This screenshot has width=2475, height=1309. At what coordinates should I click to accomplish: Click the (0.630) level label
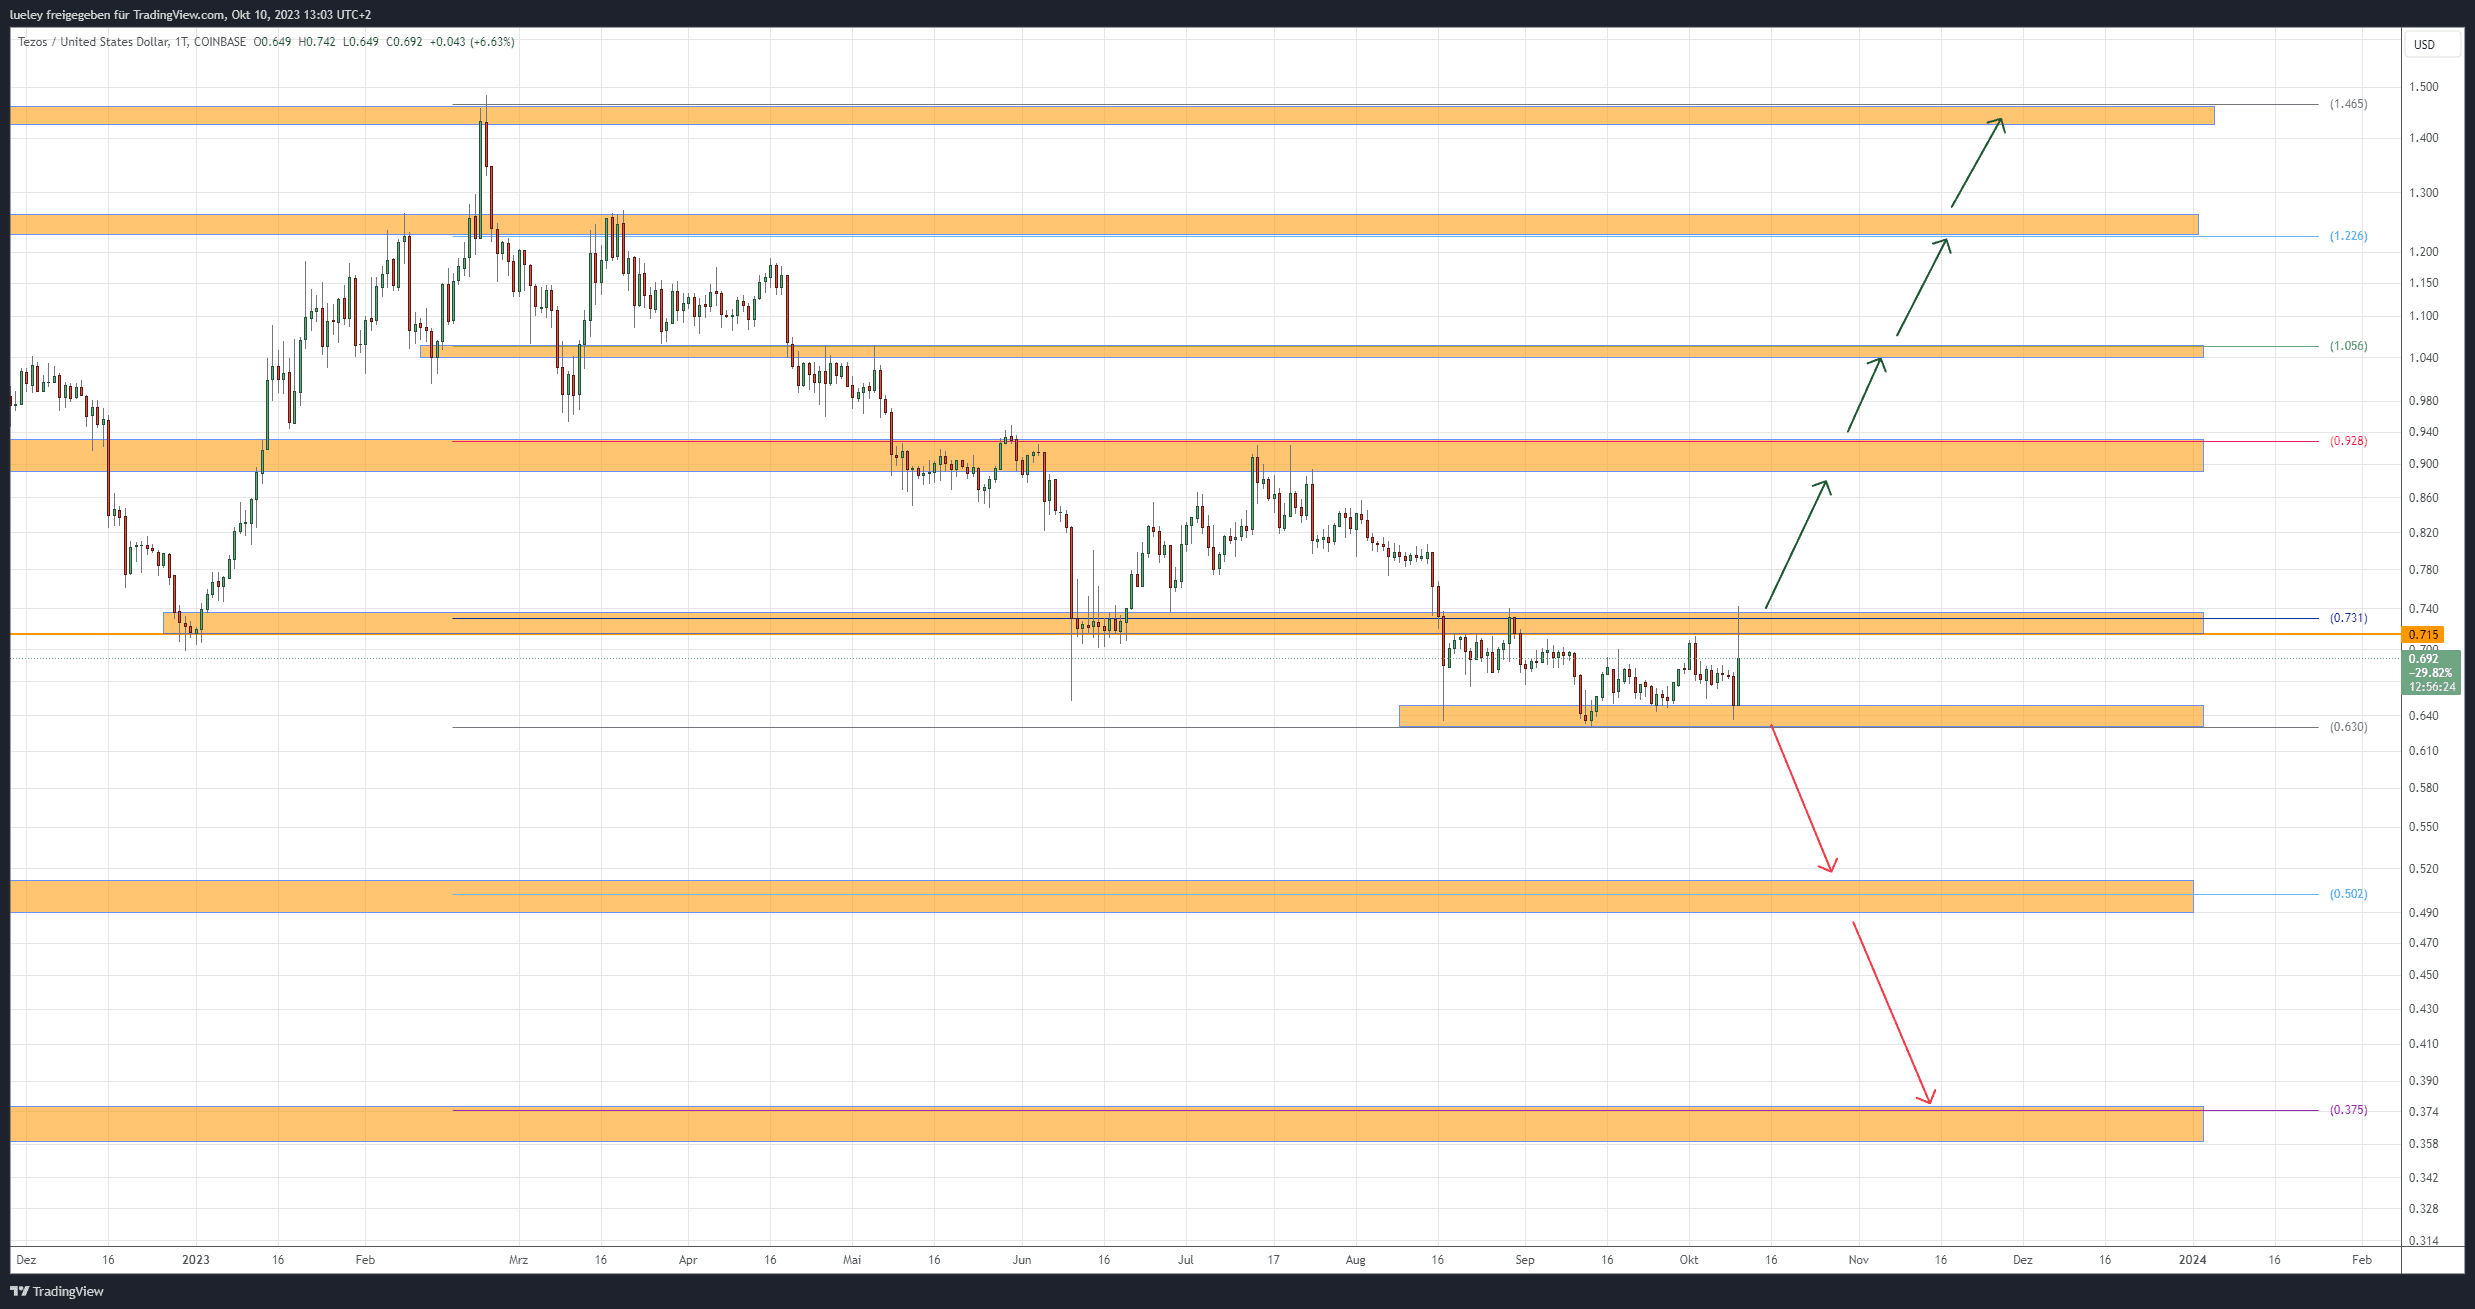click(2348, 727)
